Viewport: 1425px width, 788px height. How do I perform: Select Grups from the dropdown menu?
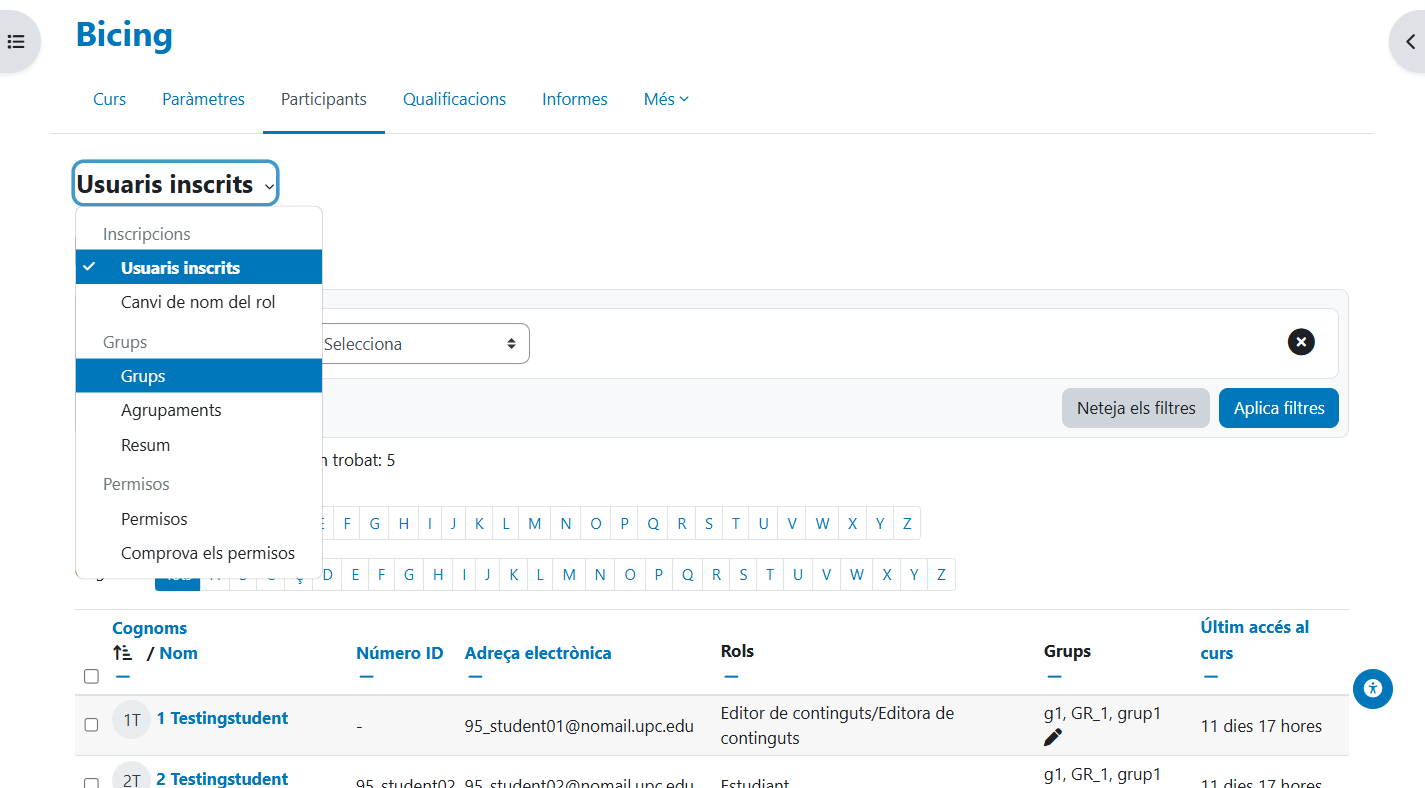pyautogui.click(x=143, y=376)
